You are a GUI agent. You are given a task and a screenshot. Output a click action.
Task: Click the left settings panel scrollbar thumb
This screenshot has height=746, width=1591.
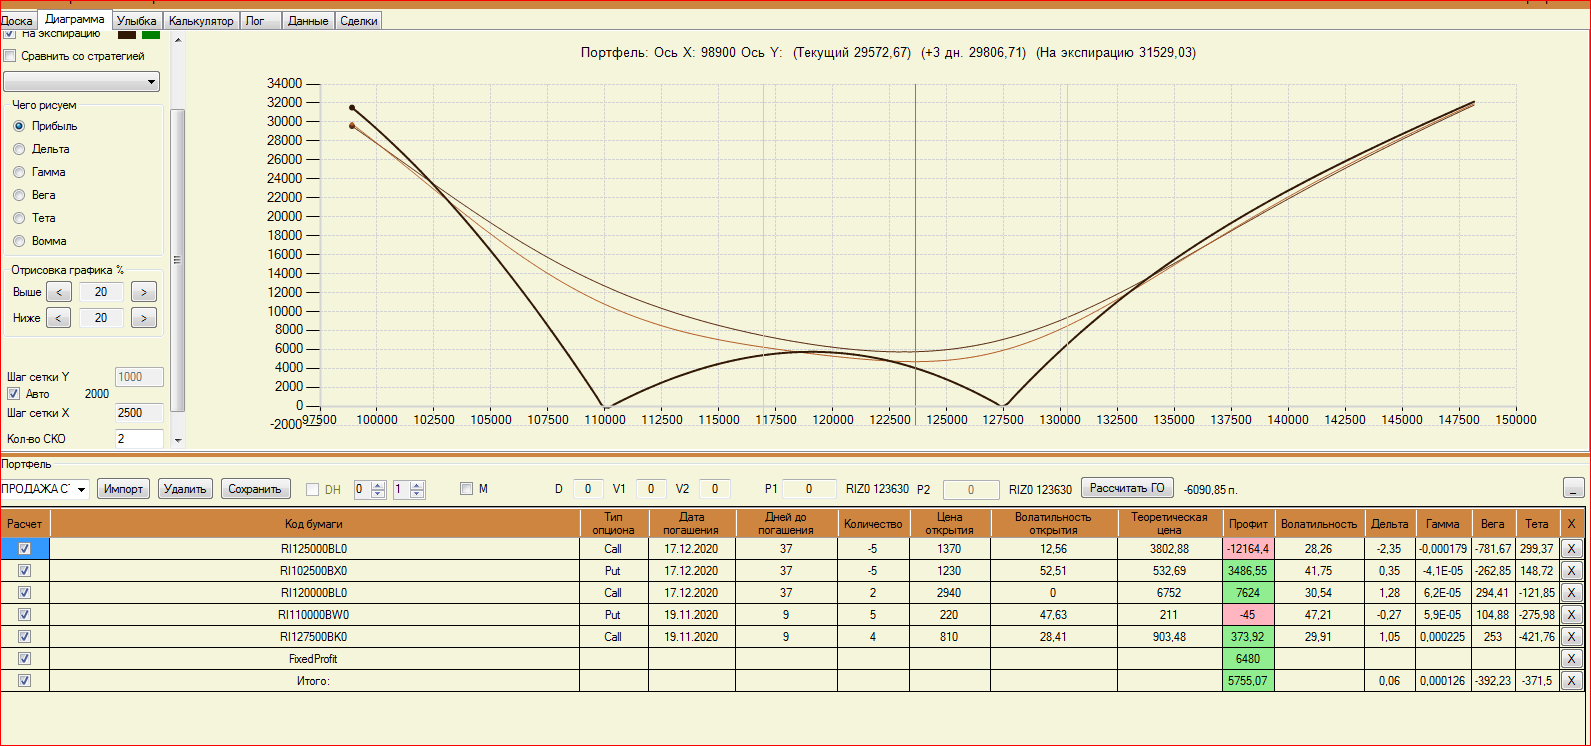pos(178,260)
